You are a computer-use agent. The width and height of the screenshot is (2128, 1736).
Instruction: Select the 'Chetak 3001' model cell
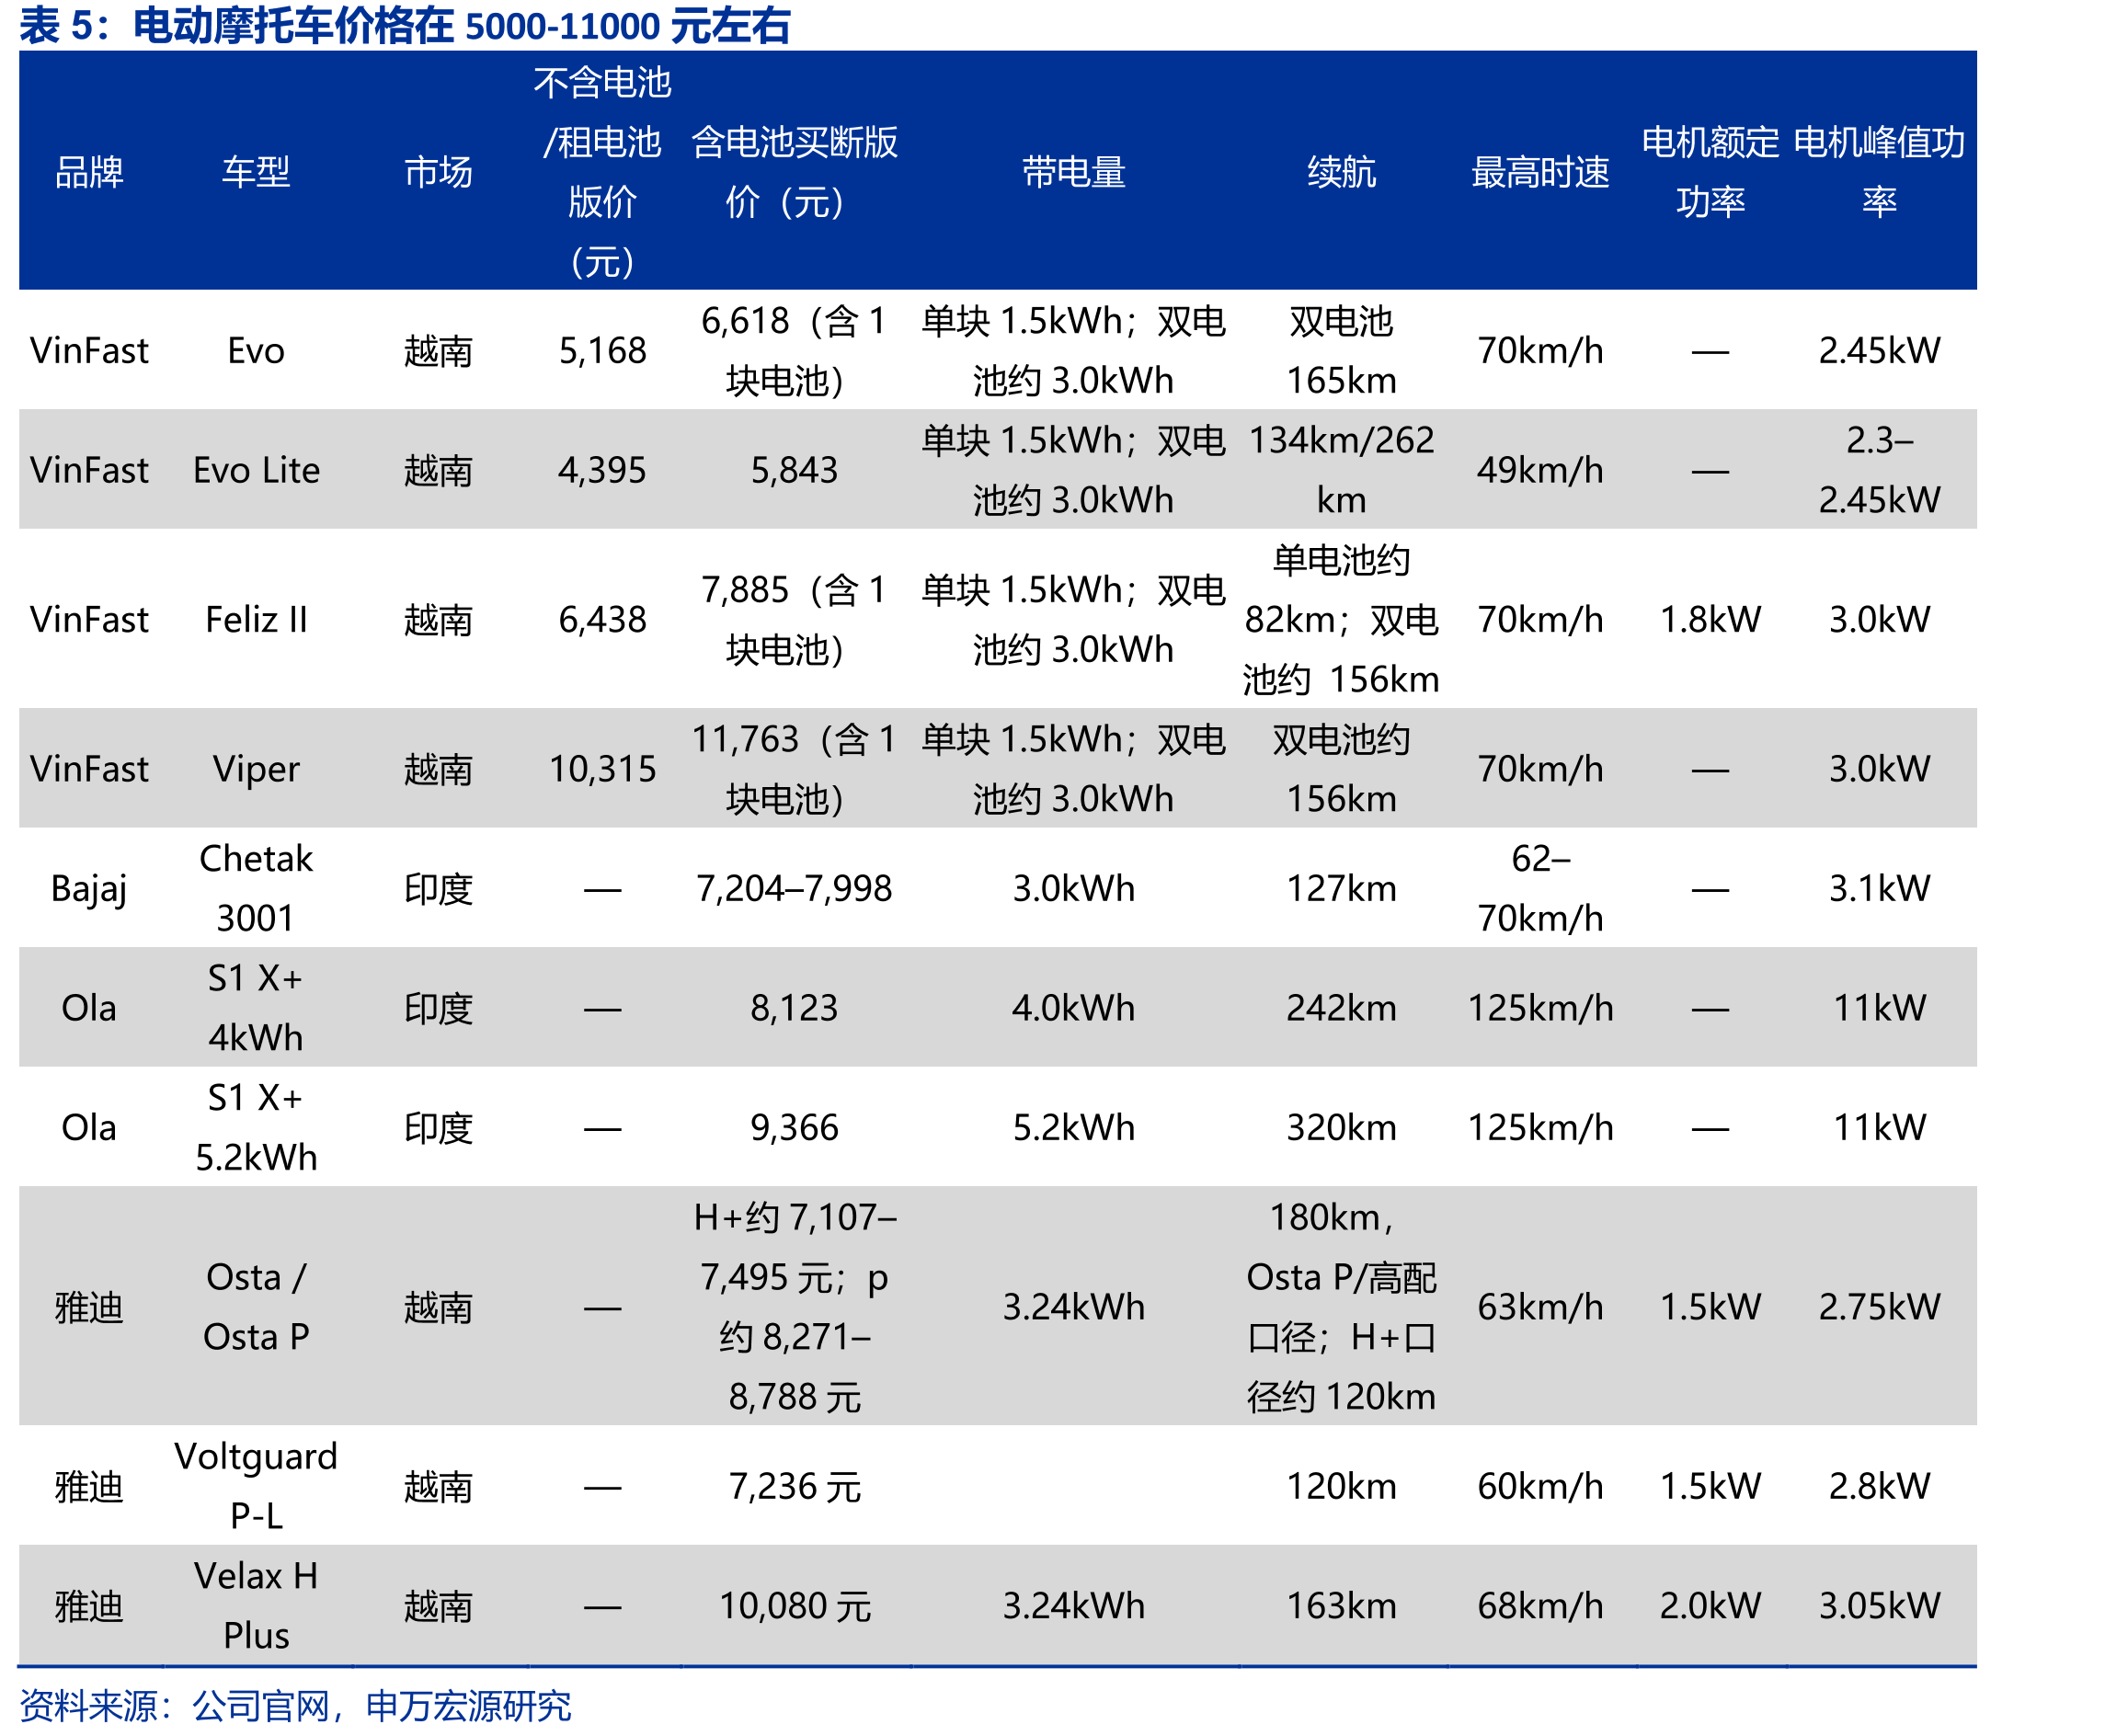[256, 889]
